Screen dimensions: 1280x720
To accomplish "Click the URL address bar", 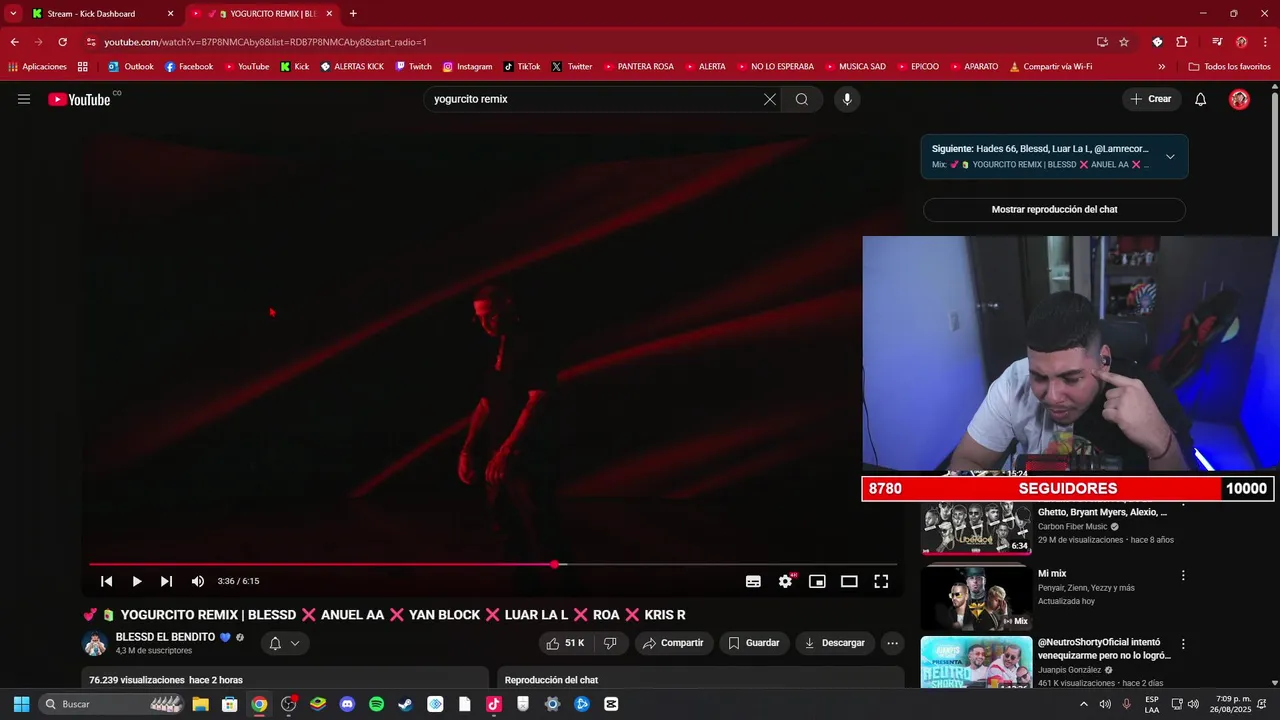I will pyautogui.click(x=590, y=42).
